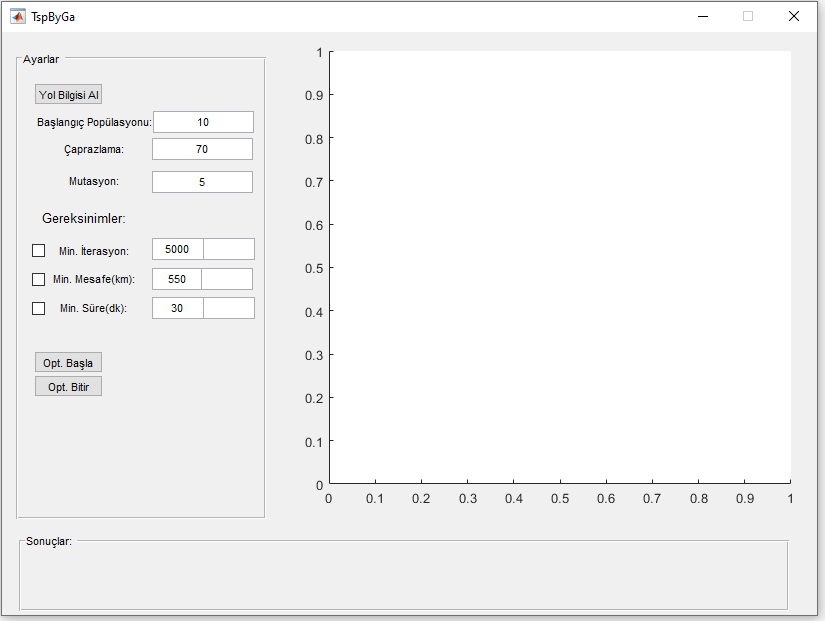Click the Çaprazlama field showing 70
The width and height of the screenshot is (825, 621).
coord(201,148)
